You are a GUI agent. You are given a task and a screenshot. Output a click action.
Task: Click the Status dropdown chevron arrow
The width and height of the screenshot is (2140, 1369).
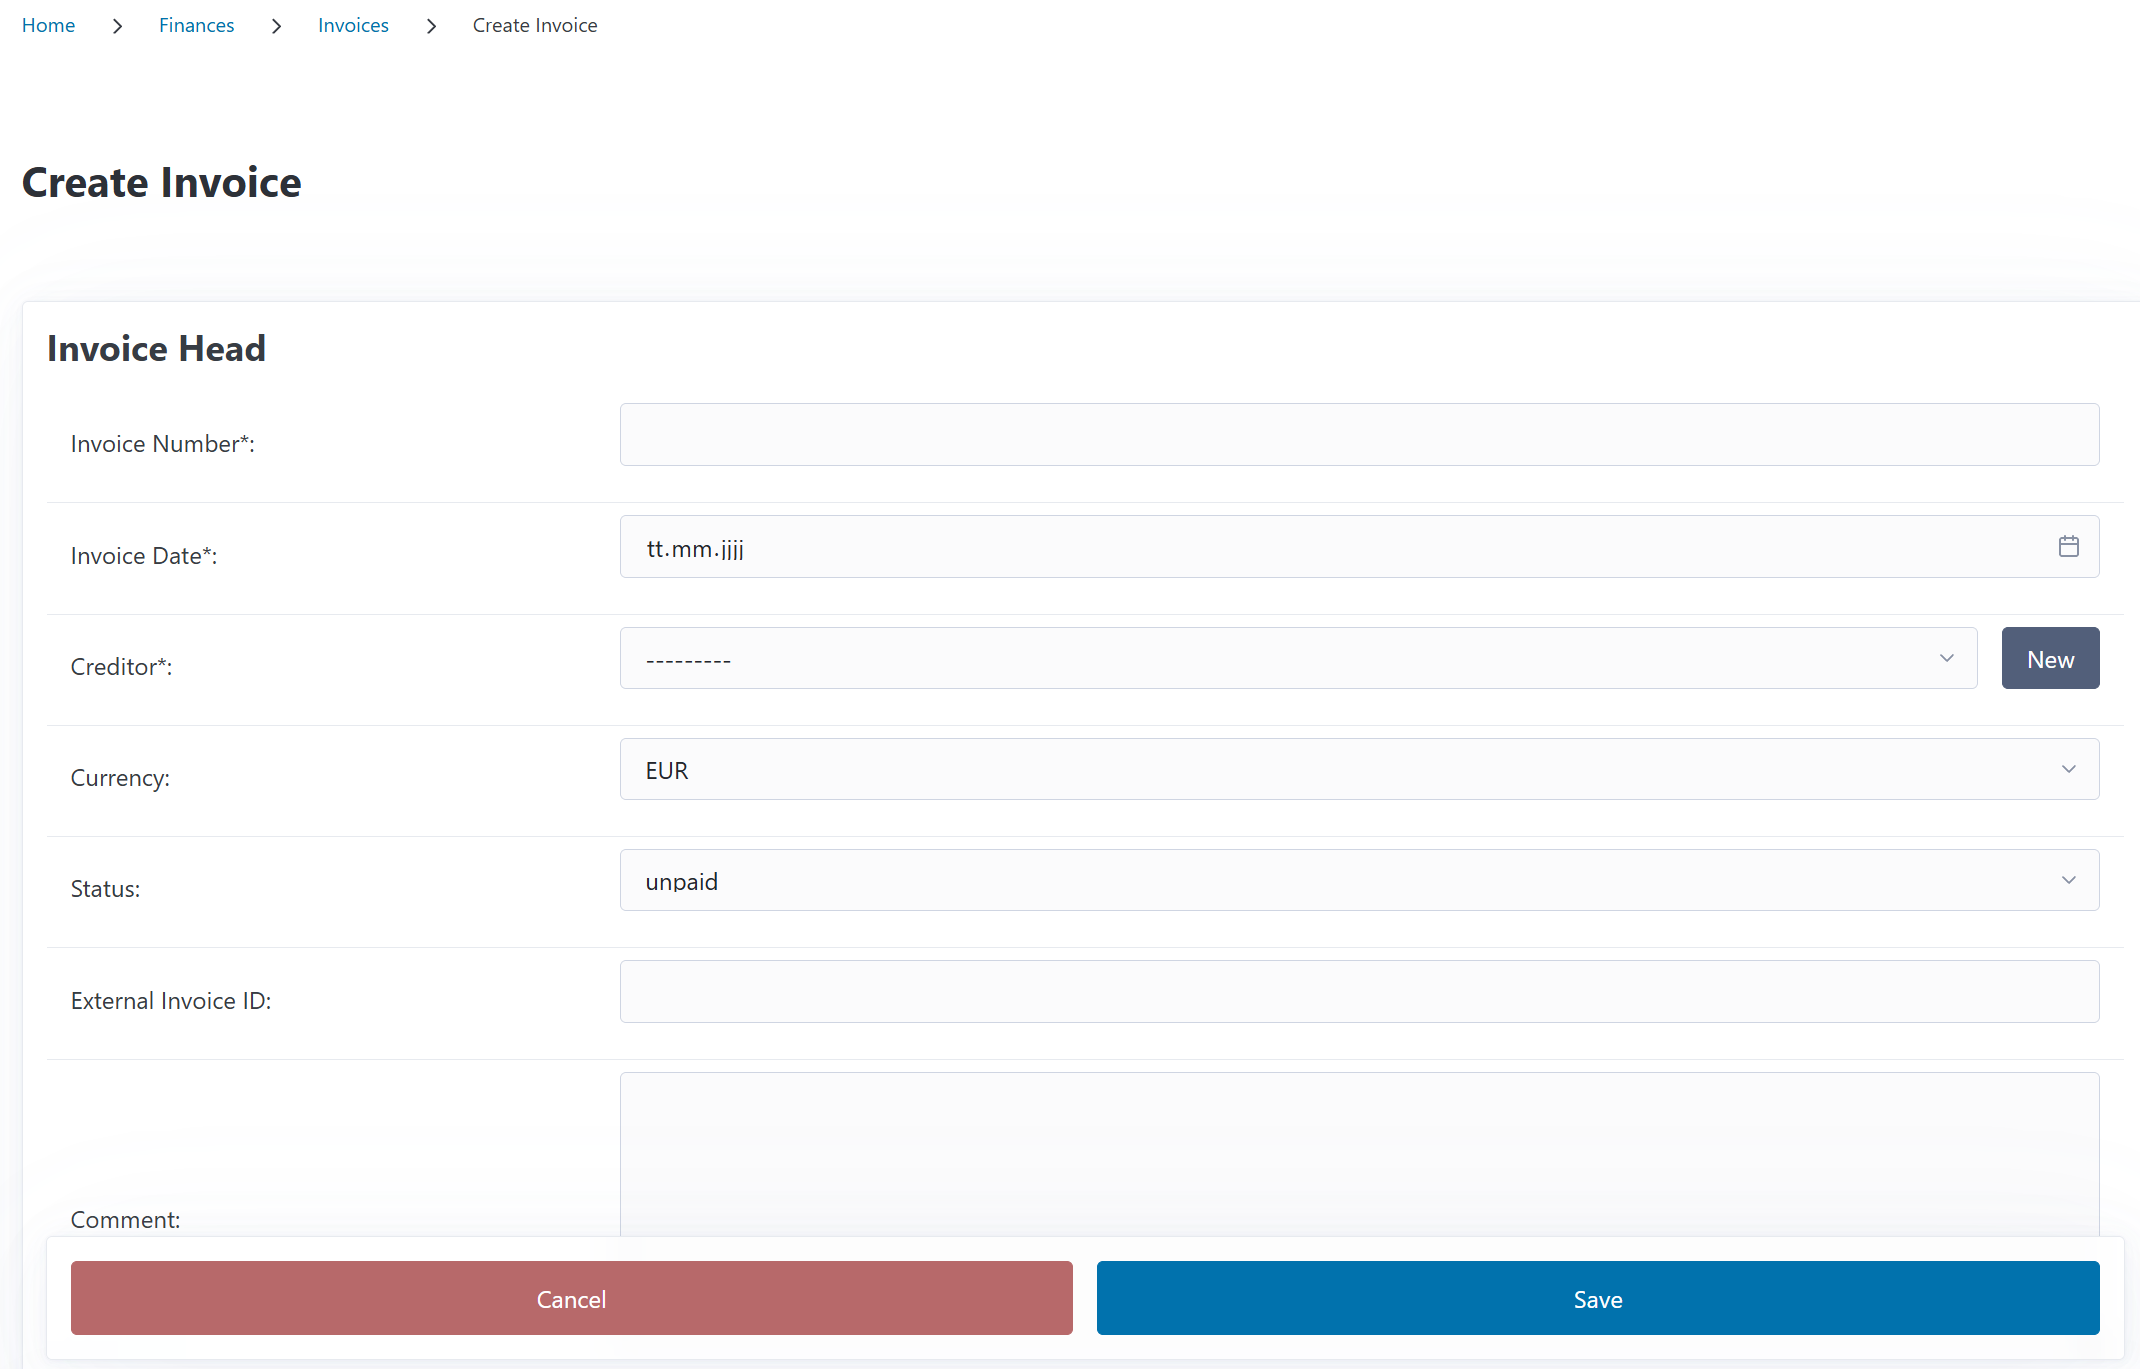coord(2068,880)
